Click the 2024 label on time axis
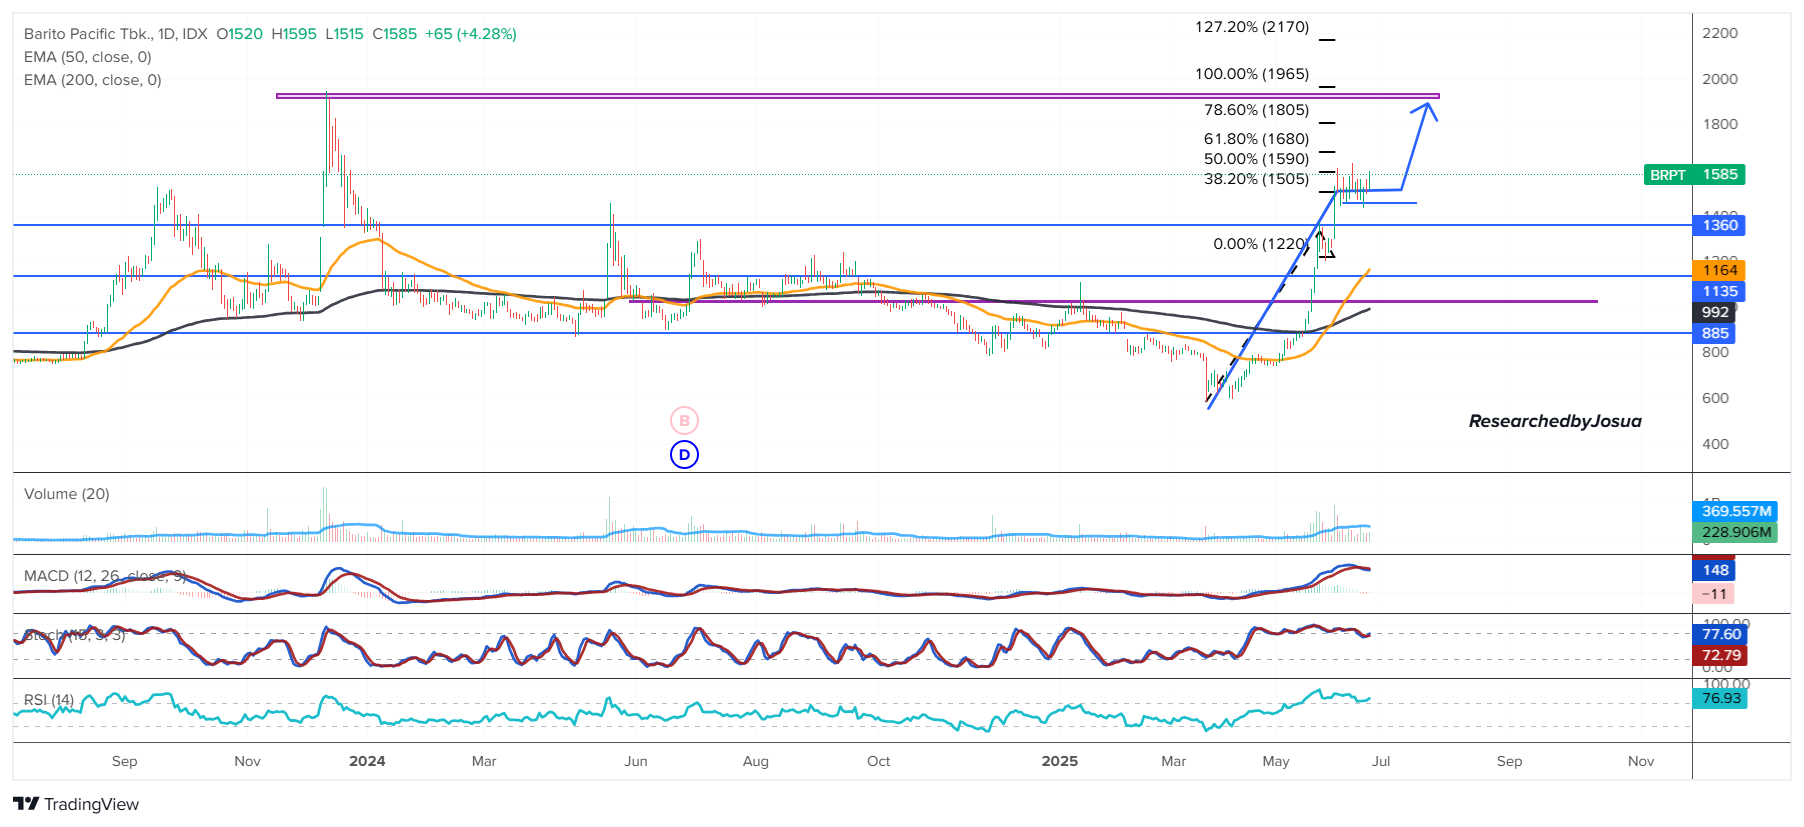The height and width of the screenshot is (827, 1804). (x=367, y=761)
